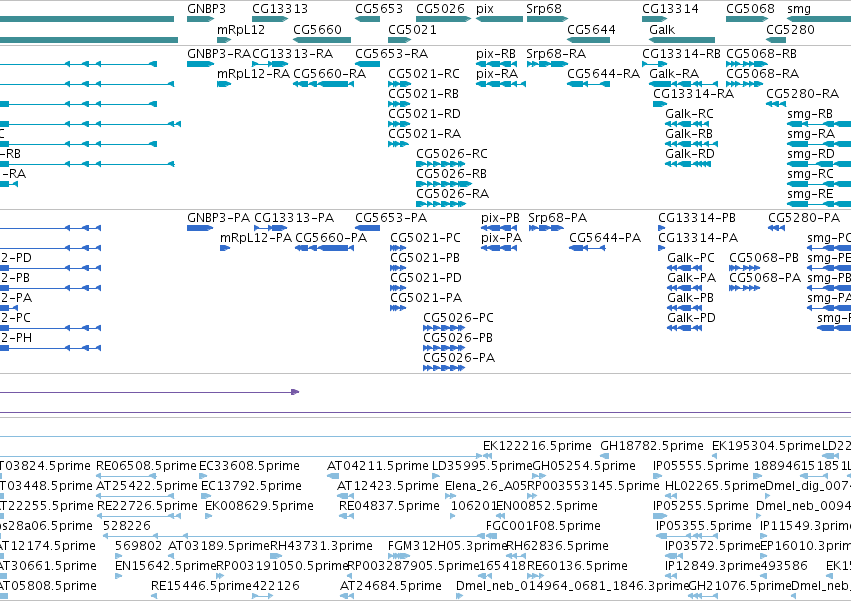This screenshot has height=601, width=851.
Task: Select the CG13313 gene label
Action: point(280,9)
